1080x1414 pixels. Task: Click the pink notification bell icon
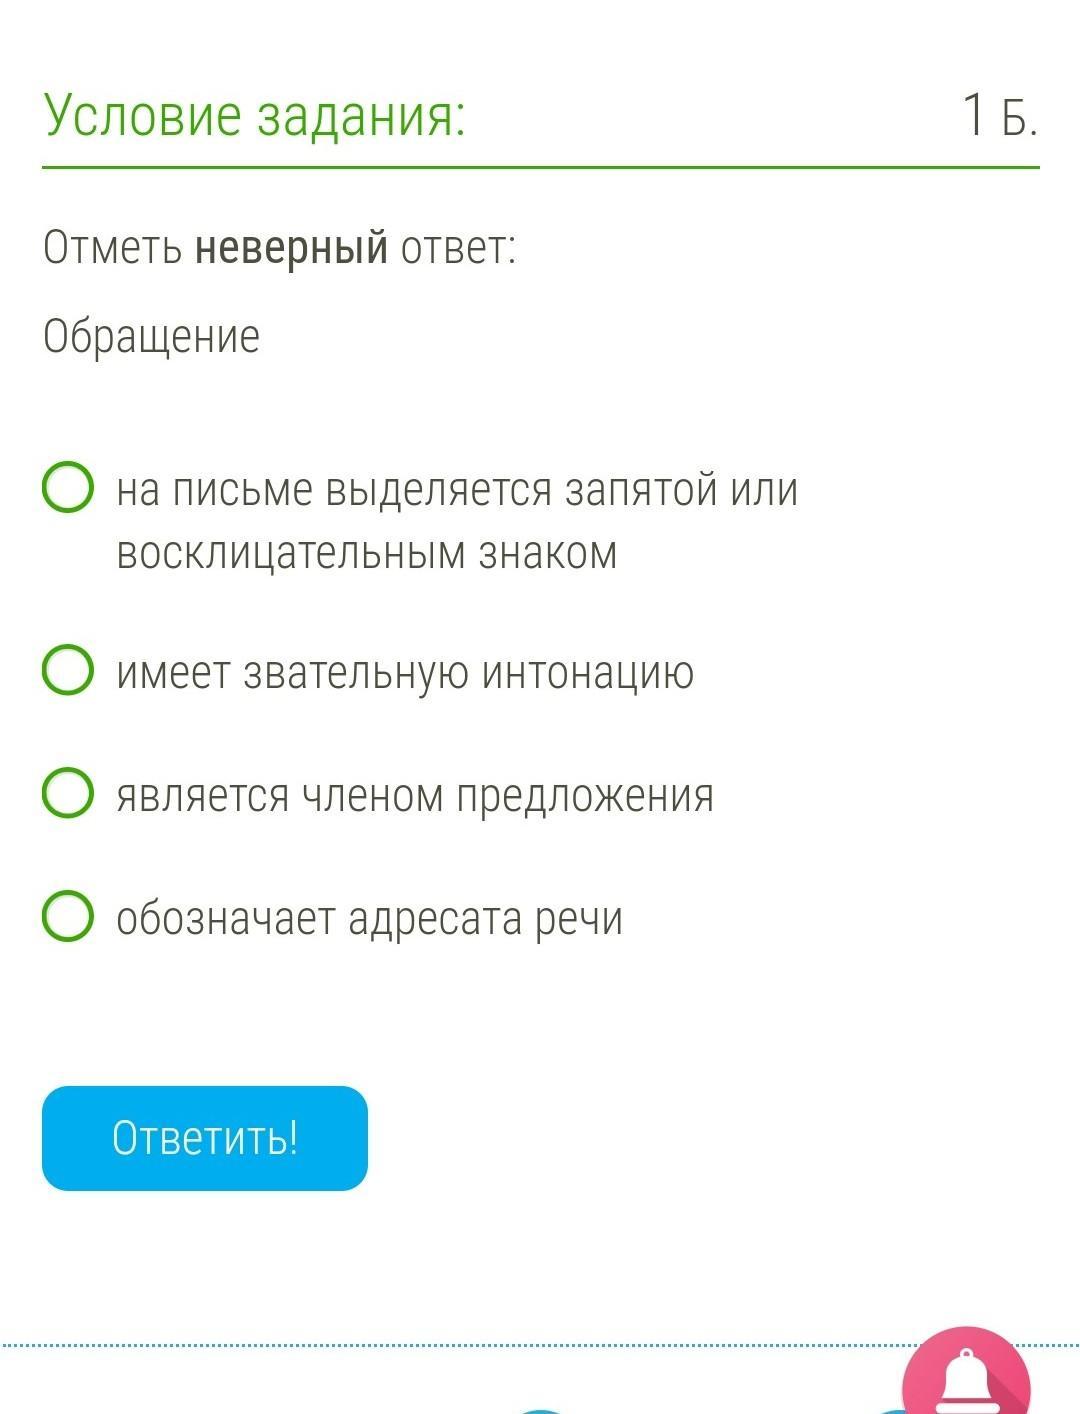pyautogui.click(x=966, y=1380)
